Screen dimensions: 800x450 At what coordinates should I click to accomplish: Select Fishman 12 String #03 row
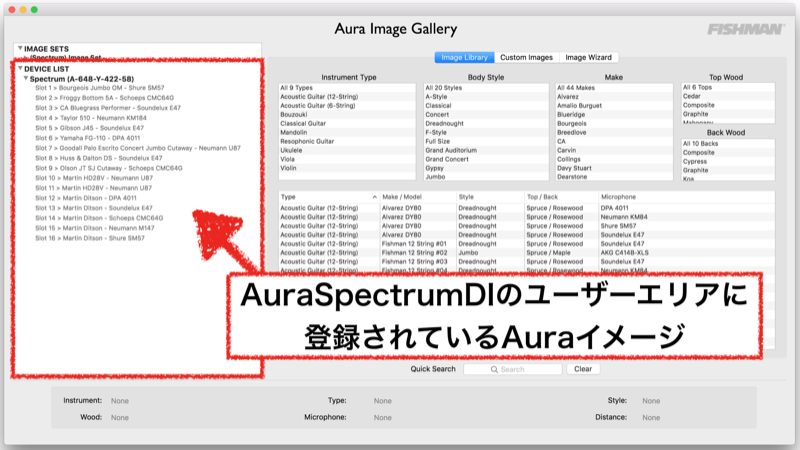[x=527, y=262]
